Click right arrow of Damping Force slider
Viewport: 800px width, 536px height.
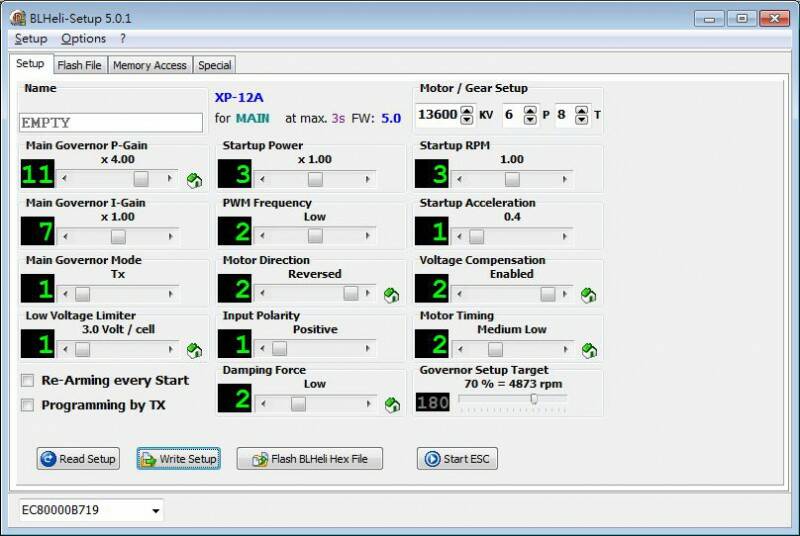pyautogui.click(x=368, y=404)
